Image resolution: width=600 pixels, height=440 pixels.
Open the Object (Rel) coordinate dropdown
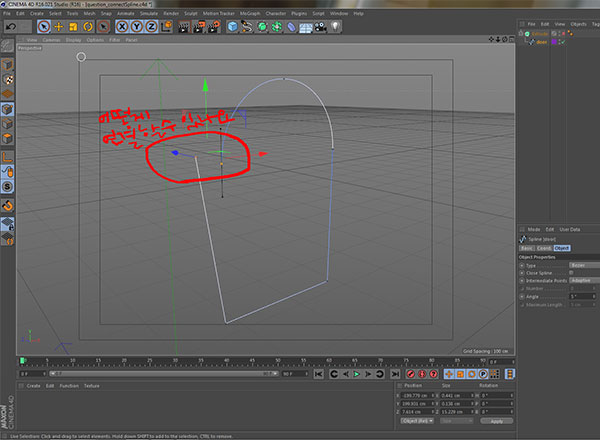click(x=417, y=421)
